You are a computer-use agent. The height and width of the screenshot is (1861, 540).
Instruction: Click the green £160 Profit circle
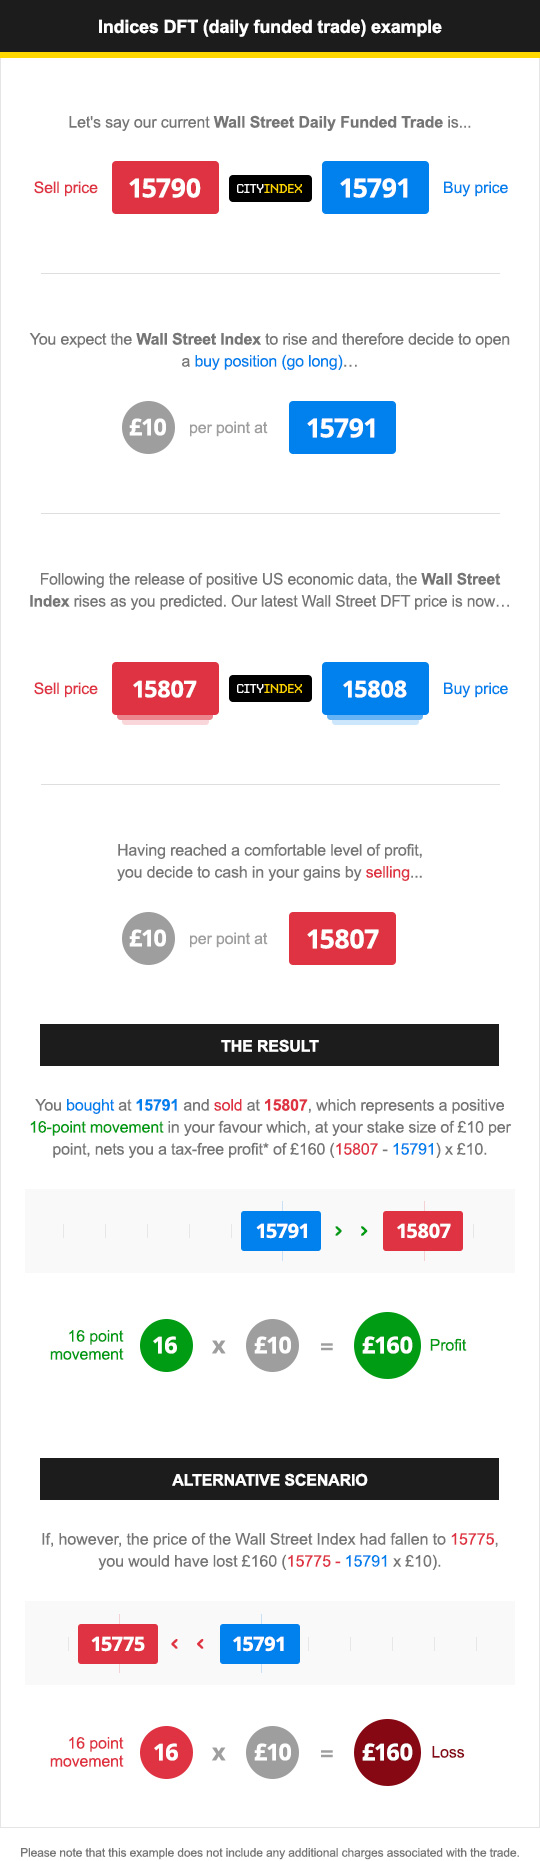point(387,1345)
